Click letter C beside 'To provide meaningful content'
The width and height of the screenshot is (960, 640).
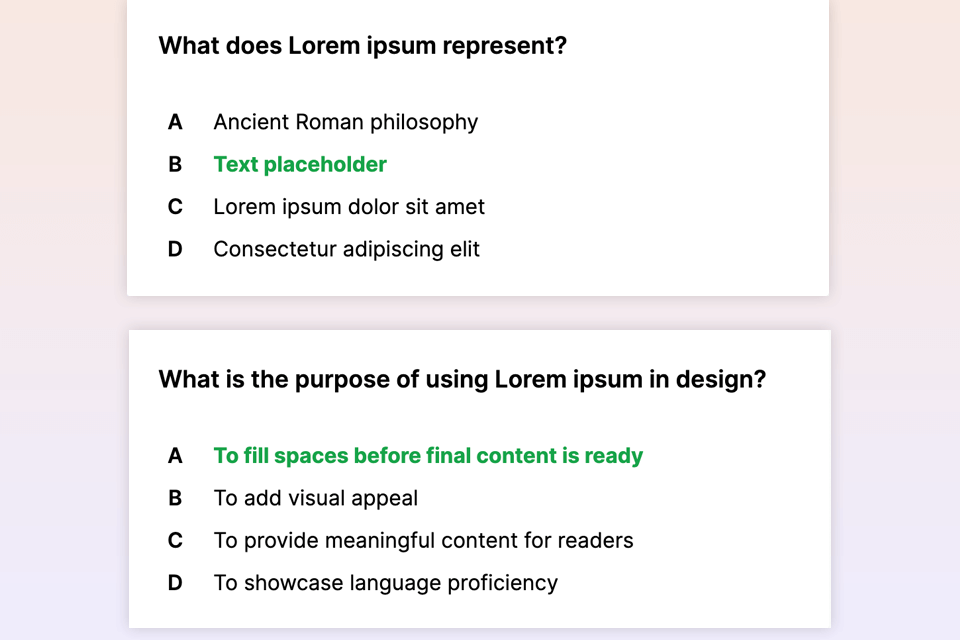[x=175, y=541]
